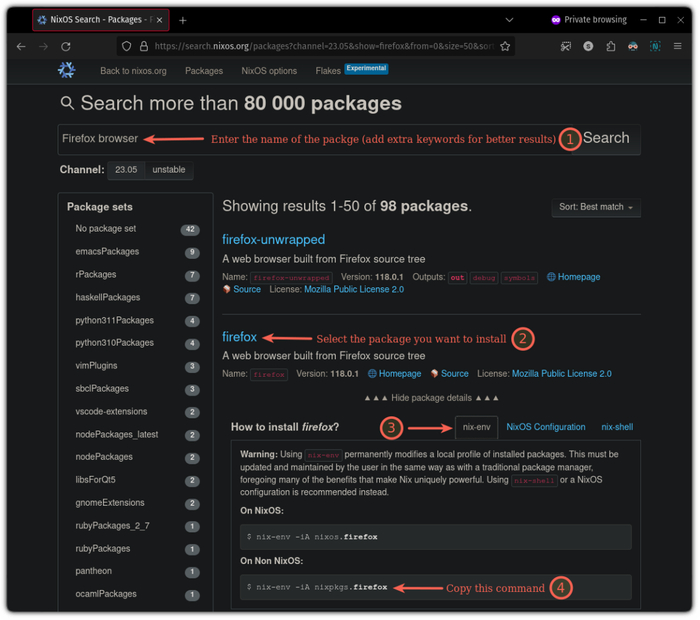700x620 pixels.
Task: Open the firefox-unwrapped package link
Action: (x=273, y=240)
